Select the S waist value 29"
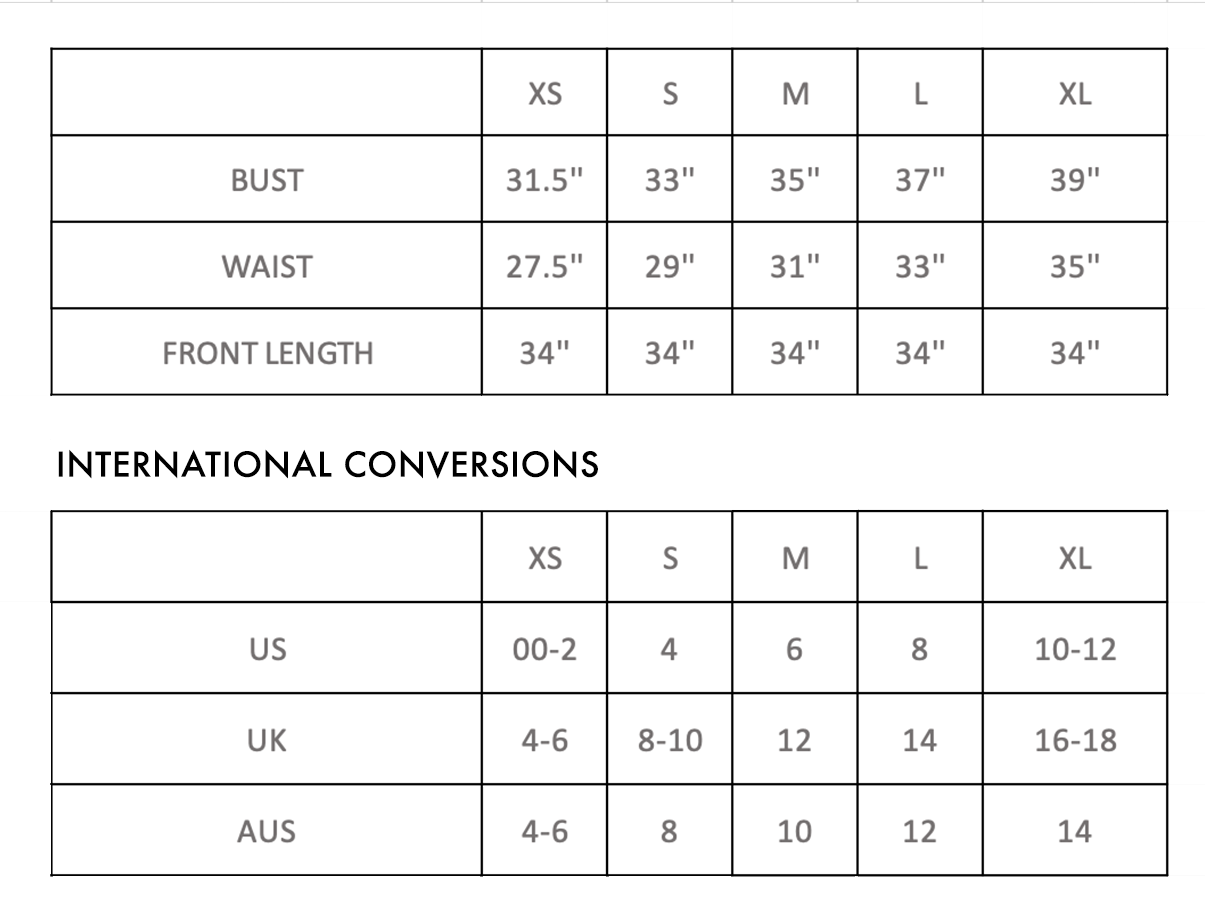Image resolution: width=1205 pixels, height=924 pixels. click(x=670, y=267)
